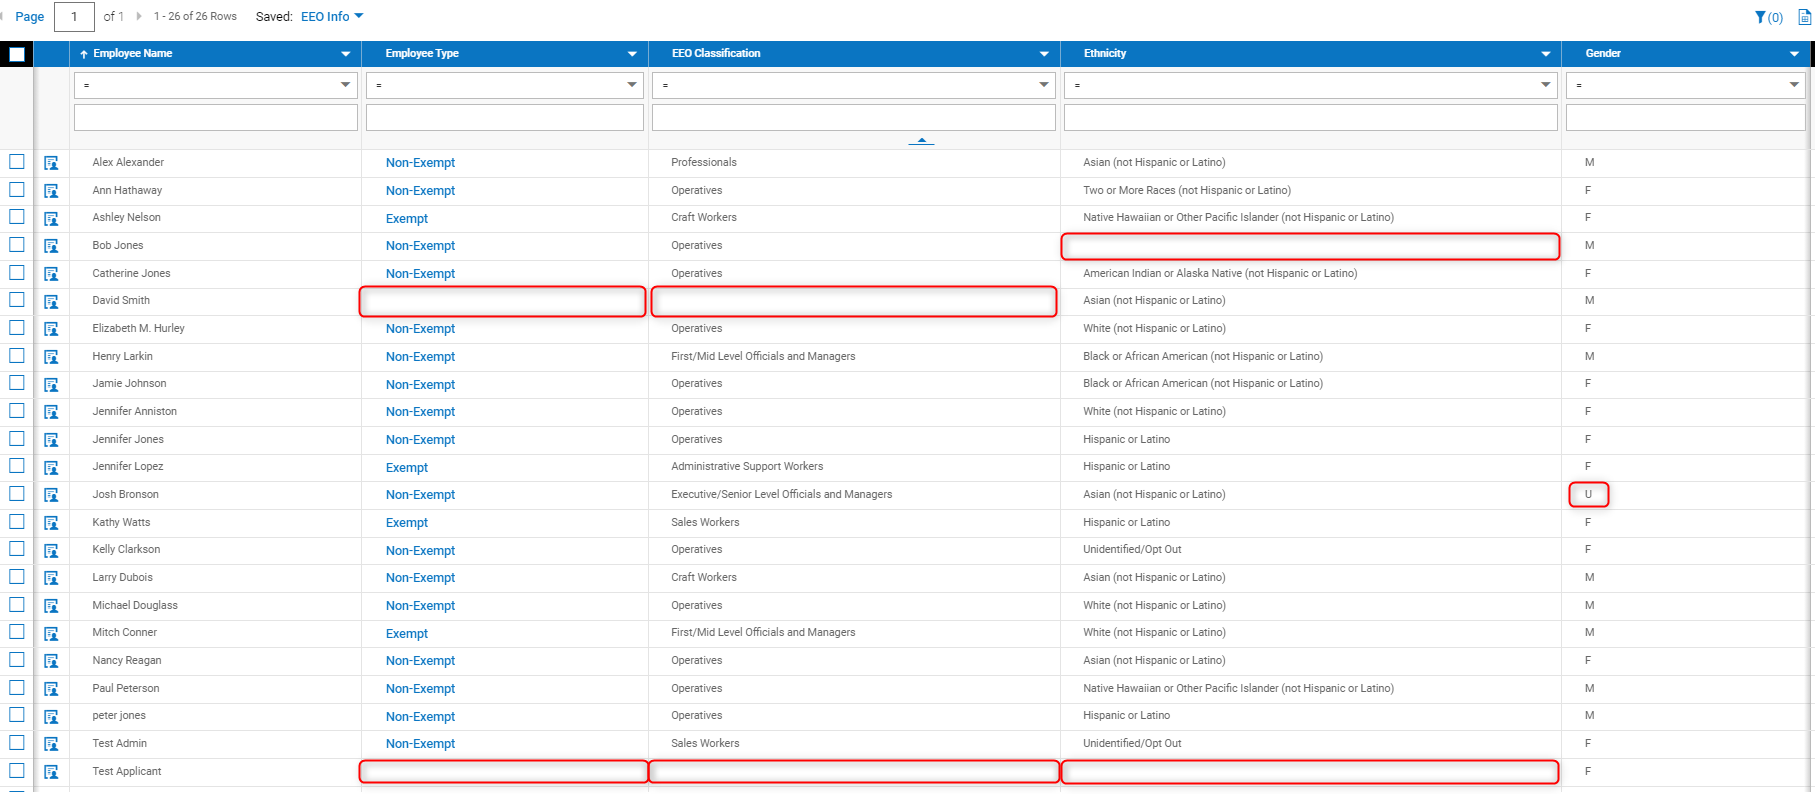
Task: Sort by Employee Name column header
Action: (x=133, y=54)
